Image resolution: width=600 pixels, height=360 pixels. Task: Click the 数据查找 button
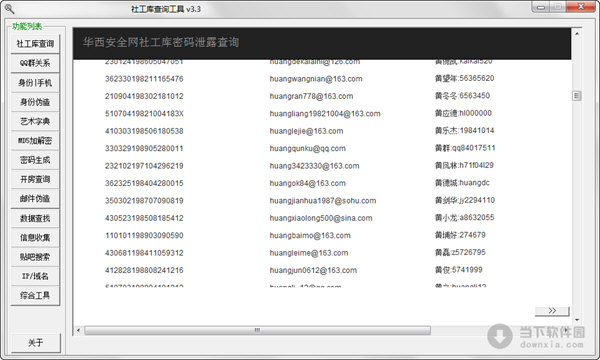tap(35, 218)
